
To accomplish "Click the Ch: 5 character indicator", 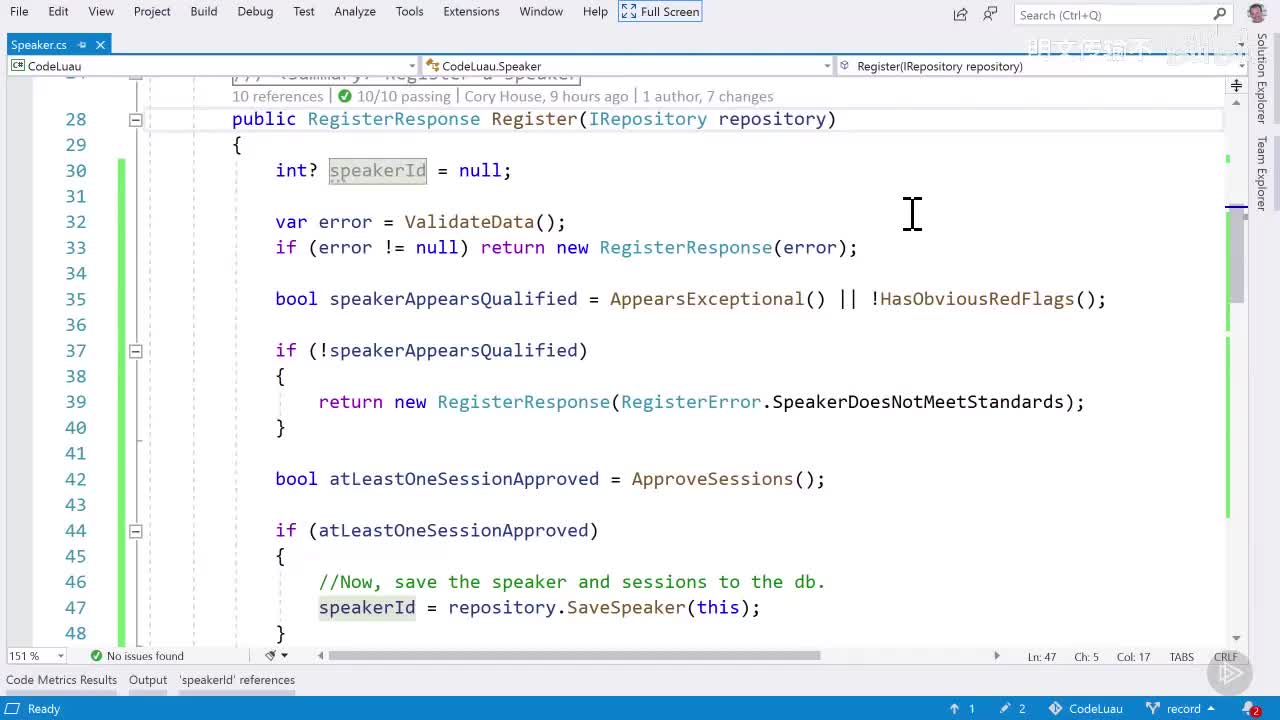I will click(x=1086, y=657).
